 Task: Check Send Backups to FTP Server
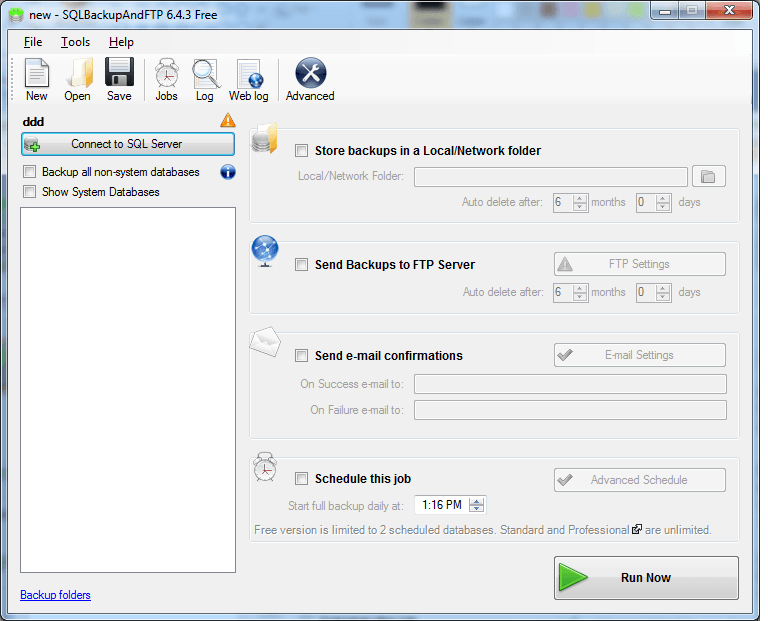pyautogui.click(x=301, y=264)
